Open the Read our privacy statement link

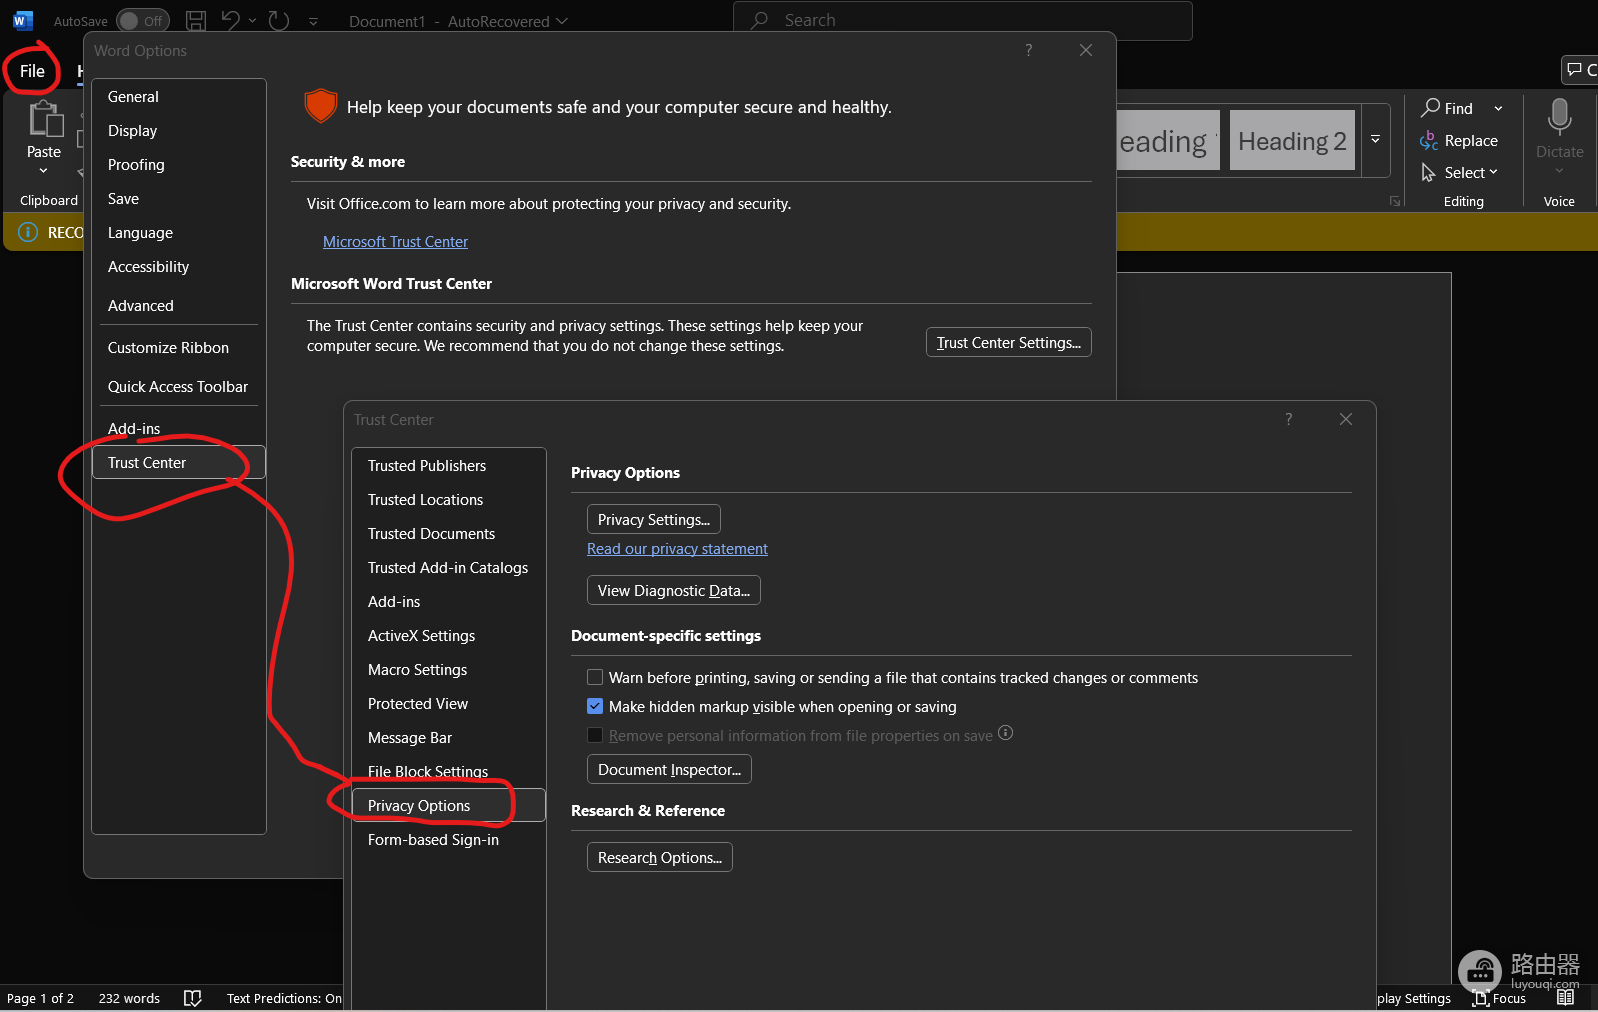[x=677, y=549]
